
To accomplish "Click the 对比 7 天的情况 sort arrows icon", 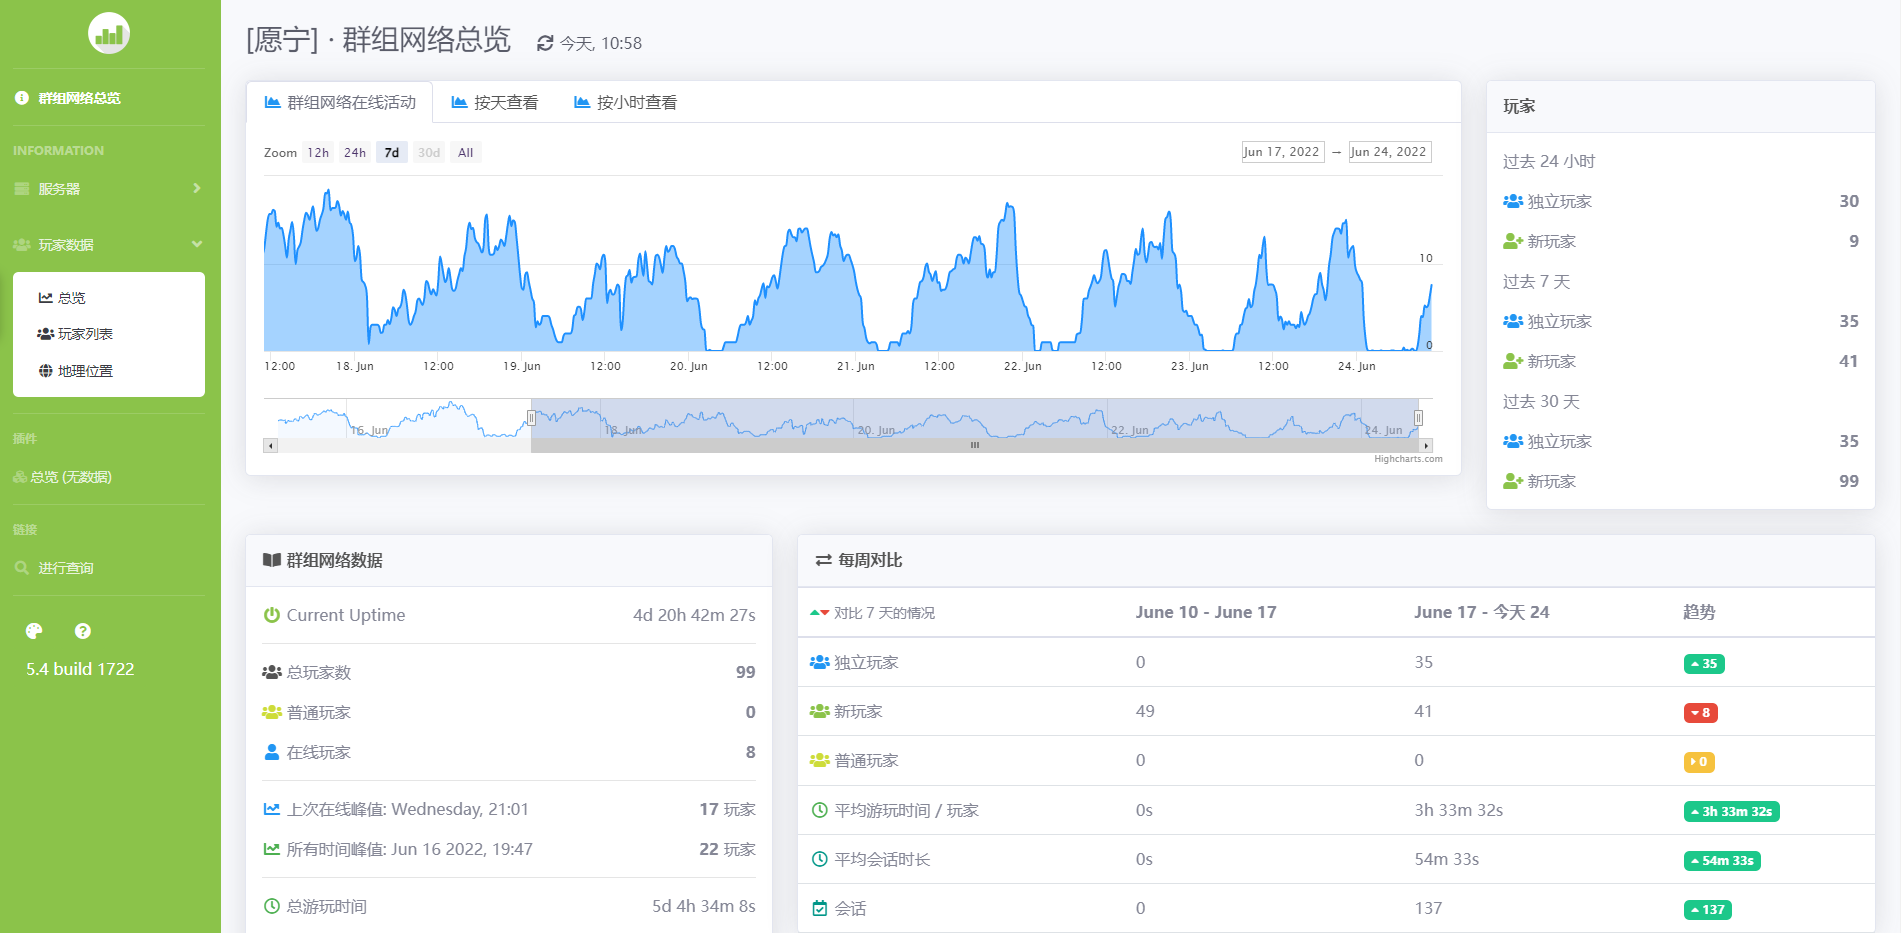I will (819, 613).
